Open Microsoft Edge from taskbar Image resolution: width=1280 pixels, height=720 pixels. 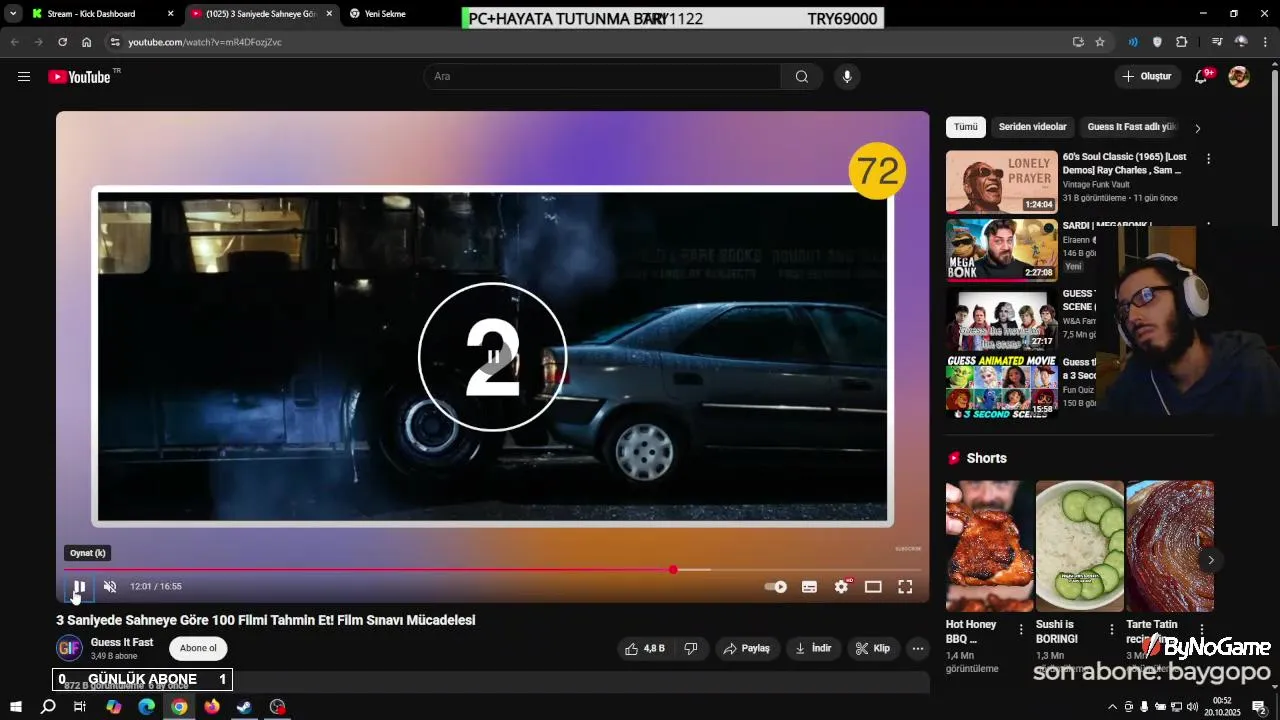146,707
